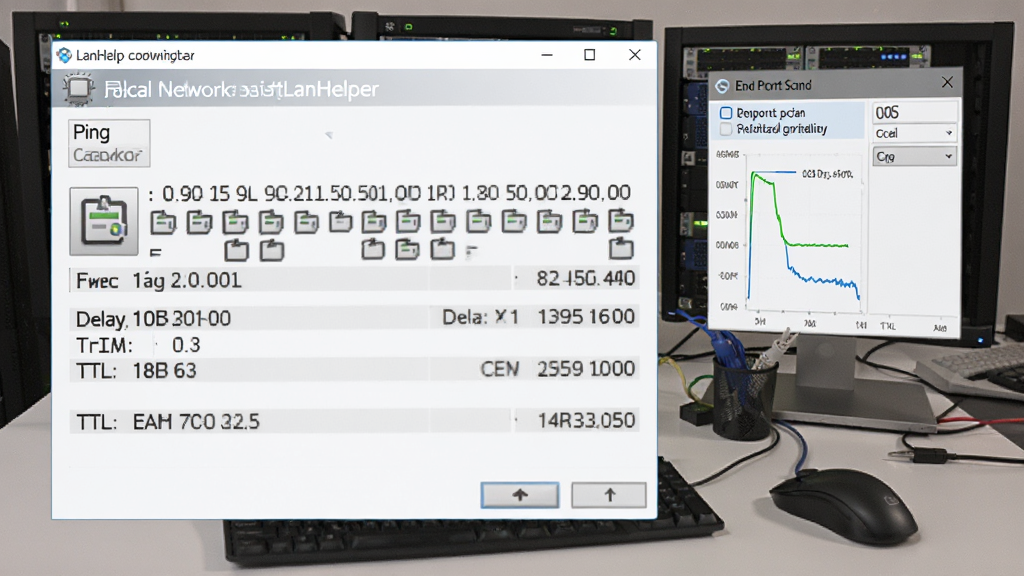This screenshot has height=576, width=1024.
Task: Click the last folder icon in the upper icon row
Action: [620, 221]
